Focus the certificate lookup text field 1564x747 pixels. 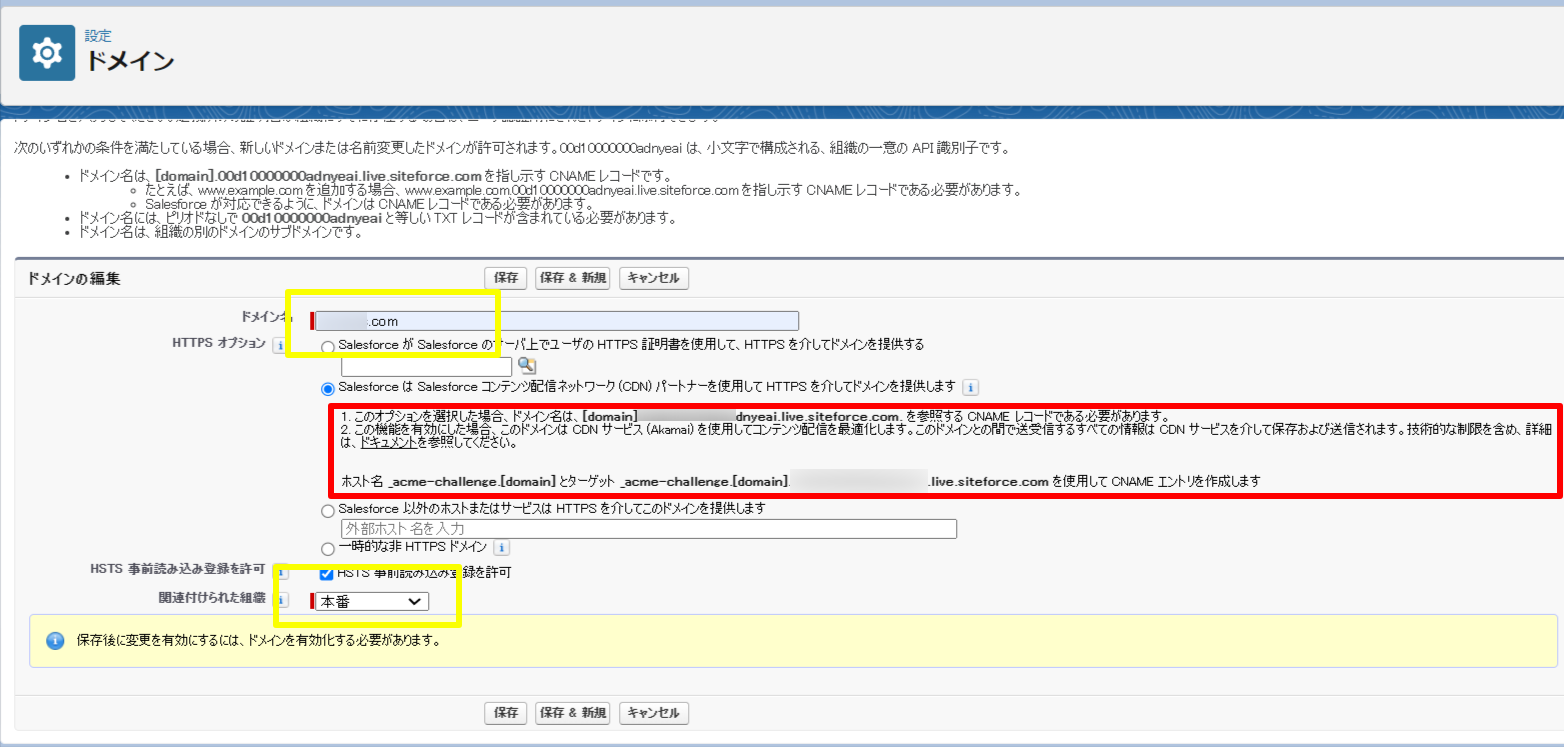427,366
